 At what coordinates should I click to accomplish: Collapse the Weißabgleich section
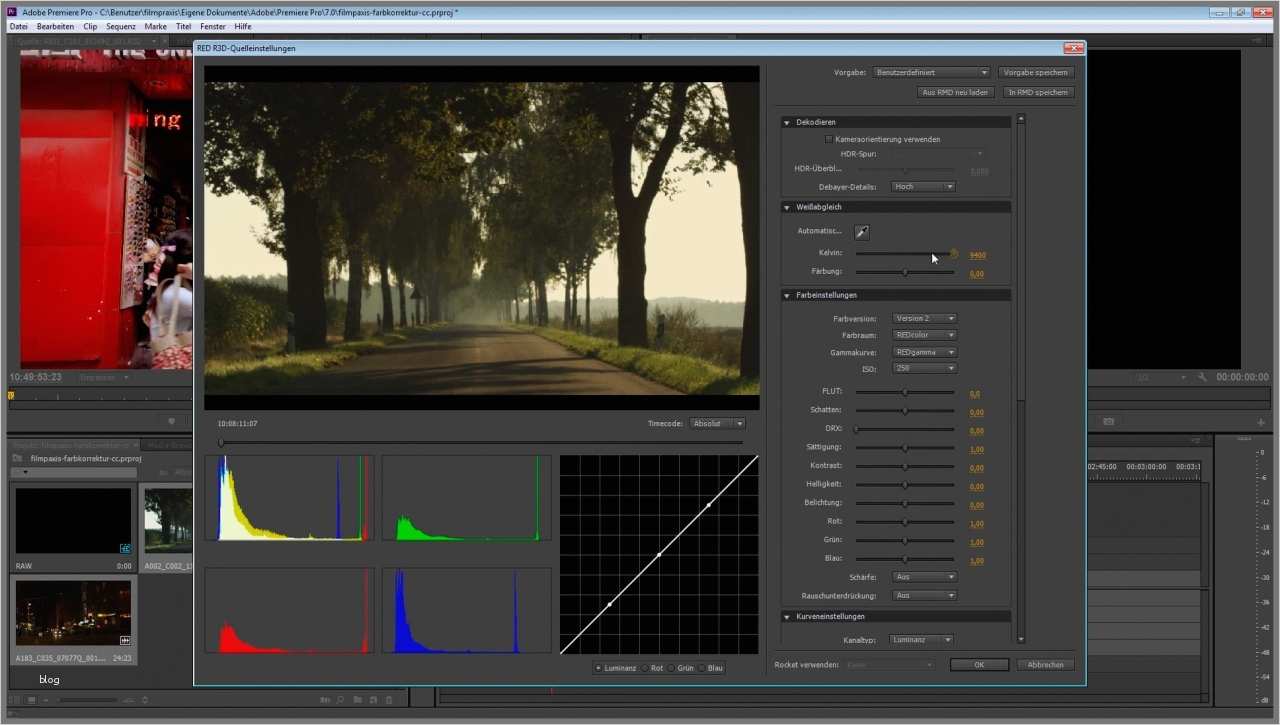click(x=787, y=207)
